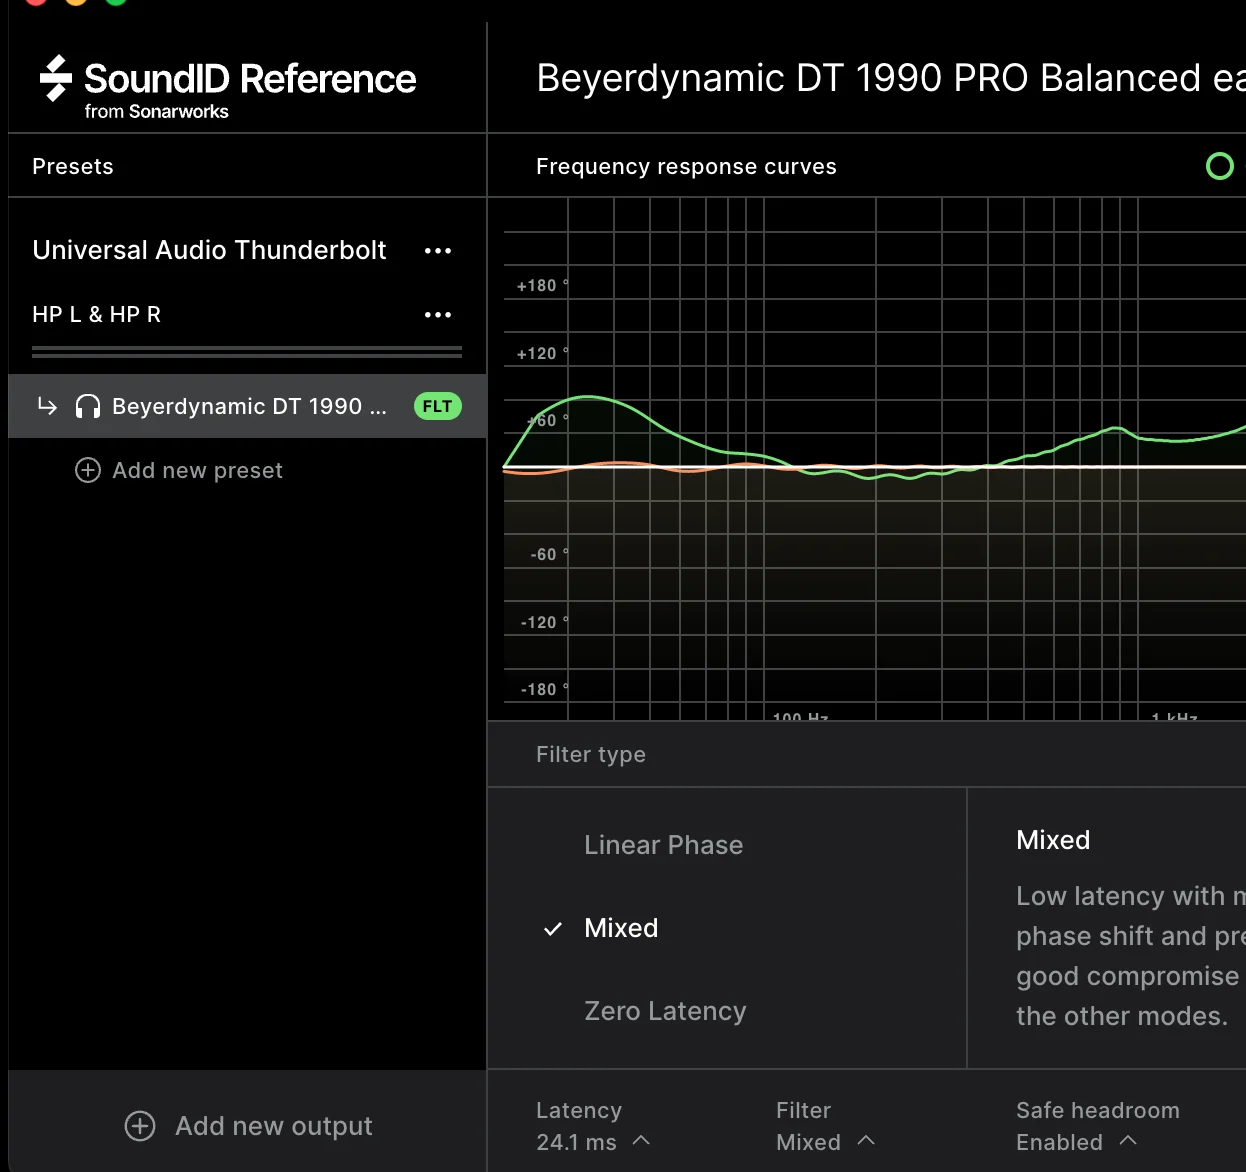Click the -120° axis label
1246x1172 pixels.
point(544,623)
